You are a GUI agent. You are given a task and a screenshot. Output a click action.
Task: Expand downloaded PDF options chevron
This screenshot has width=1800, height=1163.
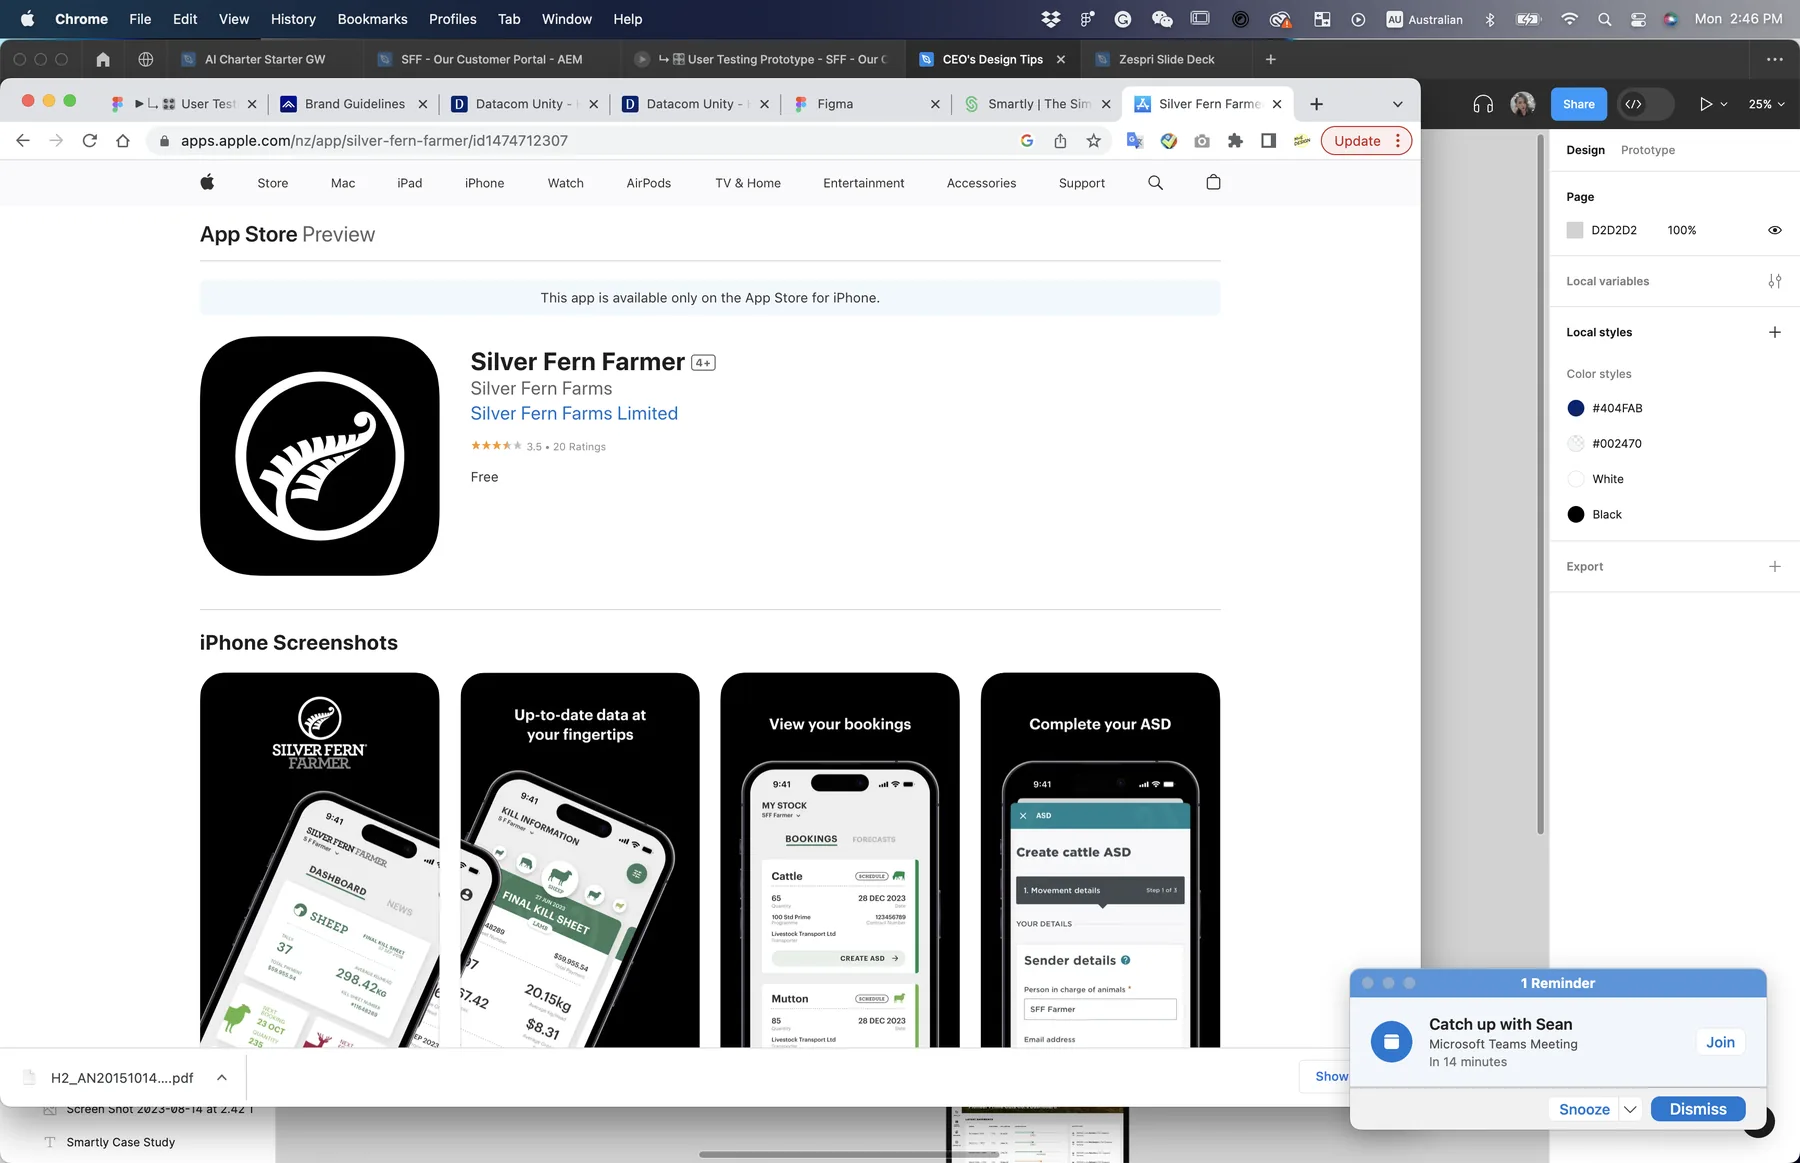(222, 1078)
